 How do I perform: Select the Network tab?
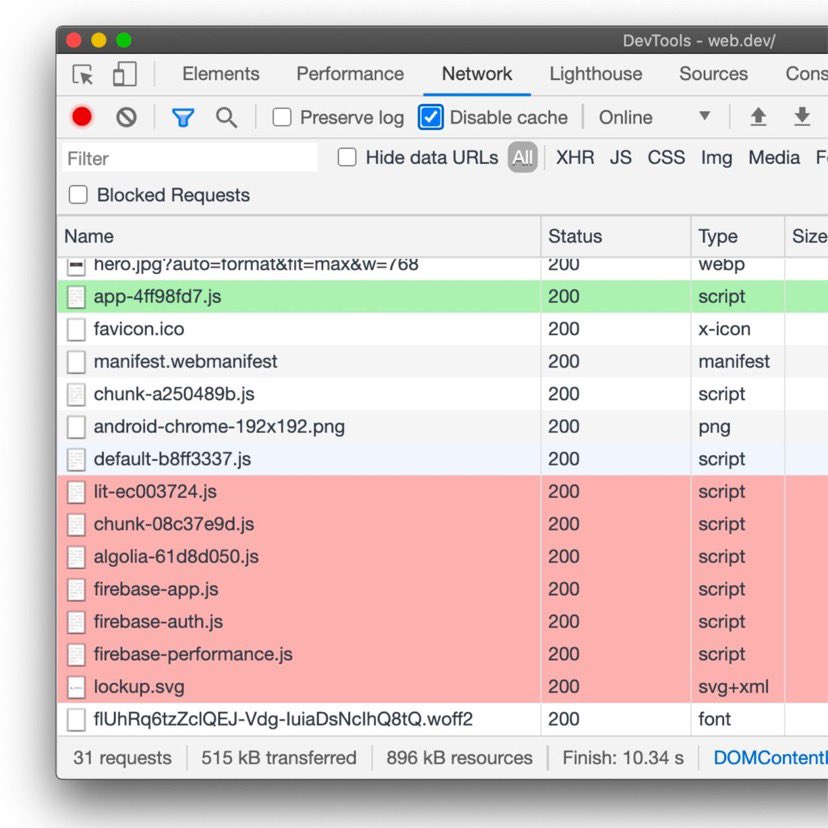(x=477, y=74)
